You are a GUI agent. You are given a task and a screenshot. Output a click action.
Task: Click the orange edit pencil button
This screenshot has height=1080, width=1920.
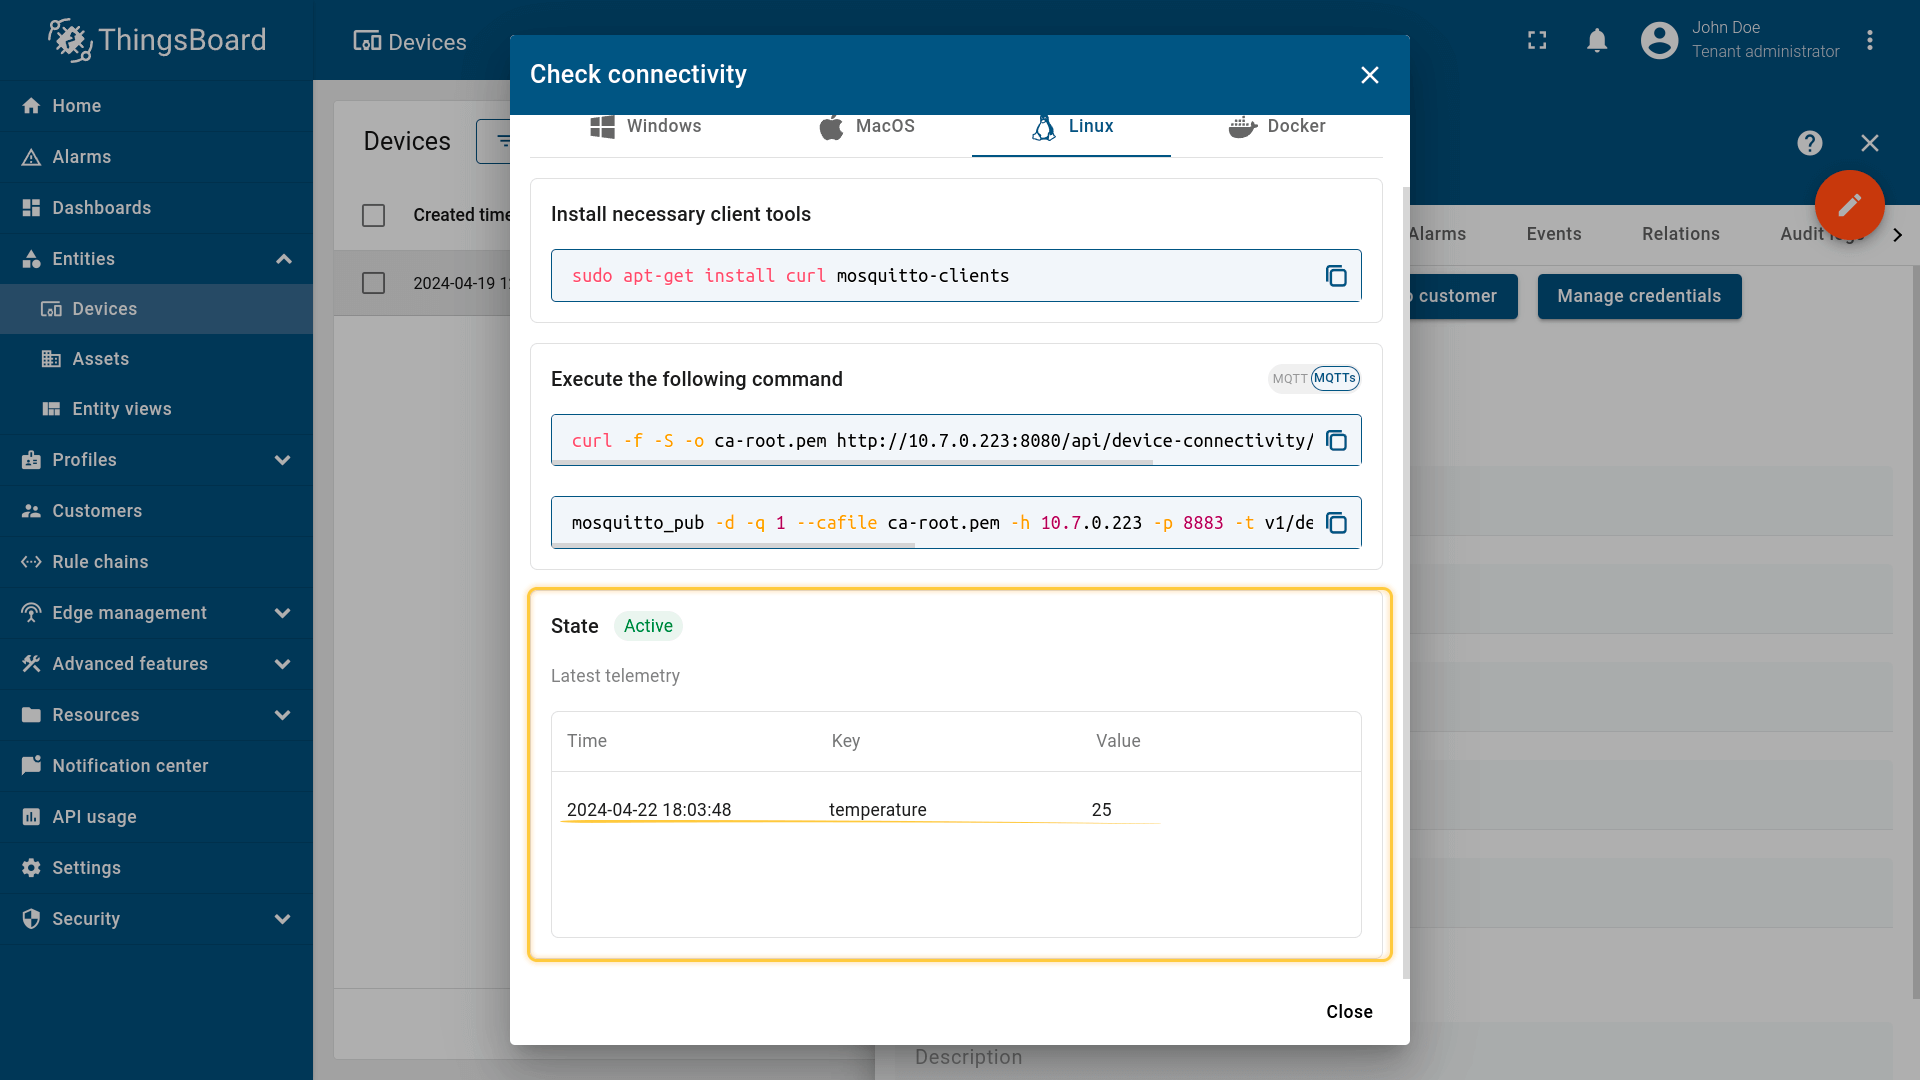pyautogui.click(x=1849, y=205)
